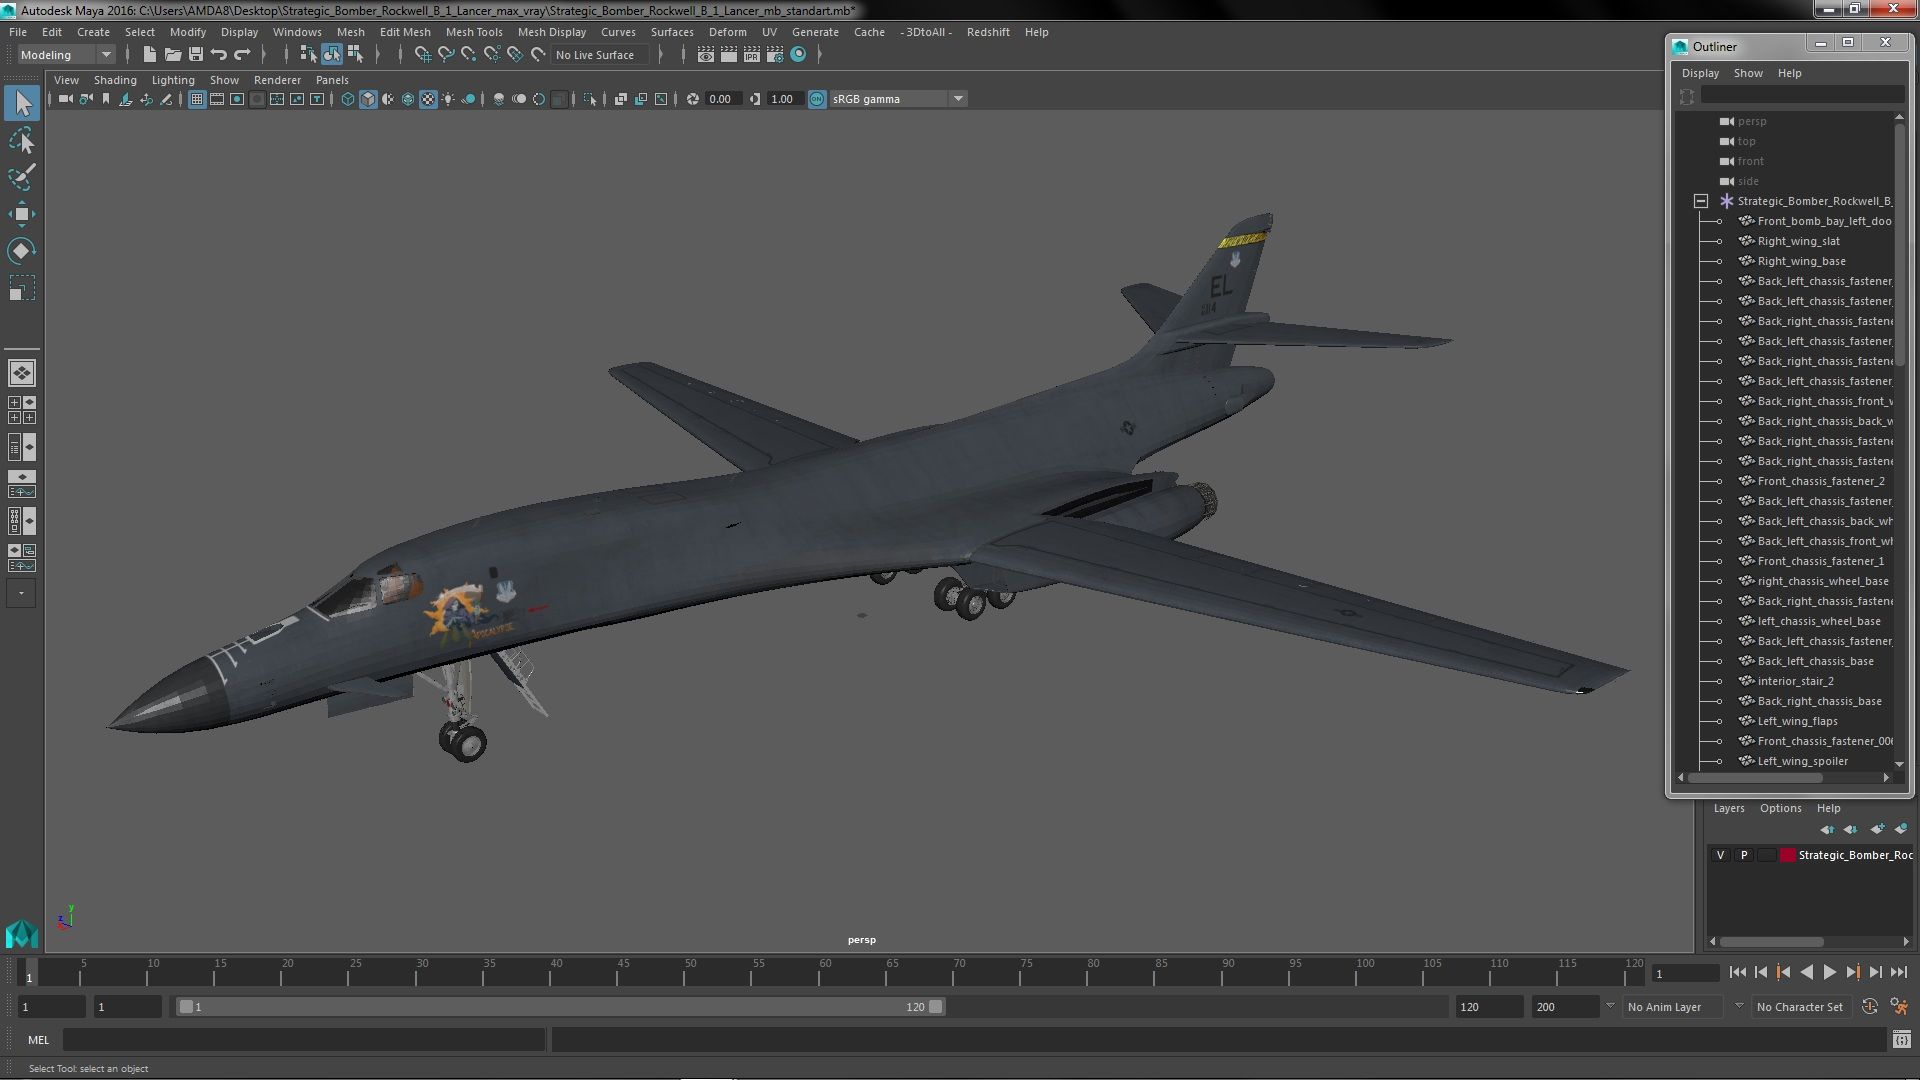Viewport: 1920px width, 1080px height.
Task: Click inside the MEL command line
Action: pos(300,1040)
